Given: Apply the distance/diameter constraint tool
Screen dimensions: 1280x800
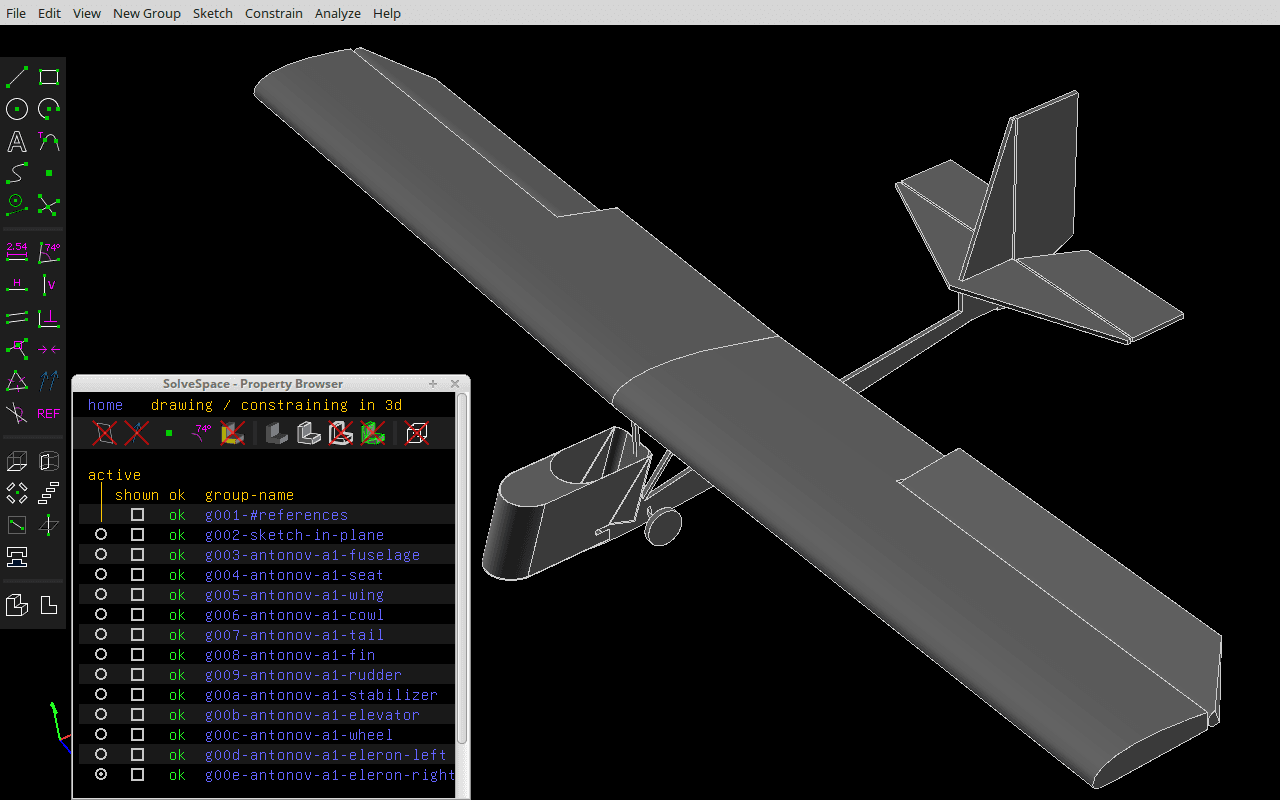Looking at the screenshot, I should click(x=17, y=251).
